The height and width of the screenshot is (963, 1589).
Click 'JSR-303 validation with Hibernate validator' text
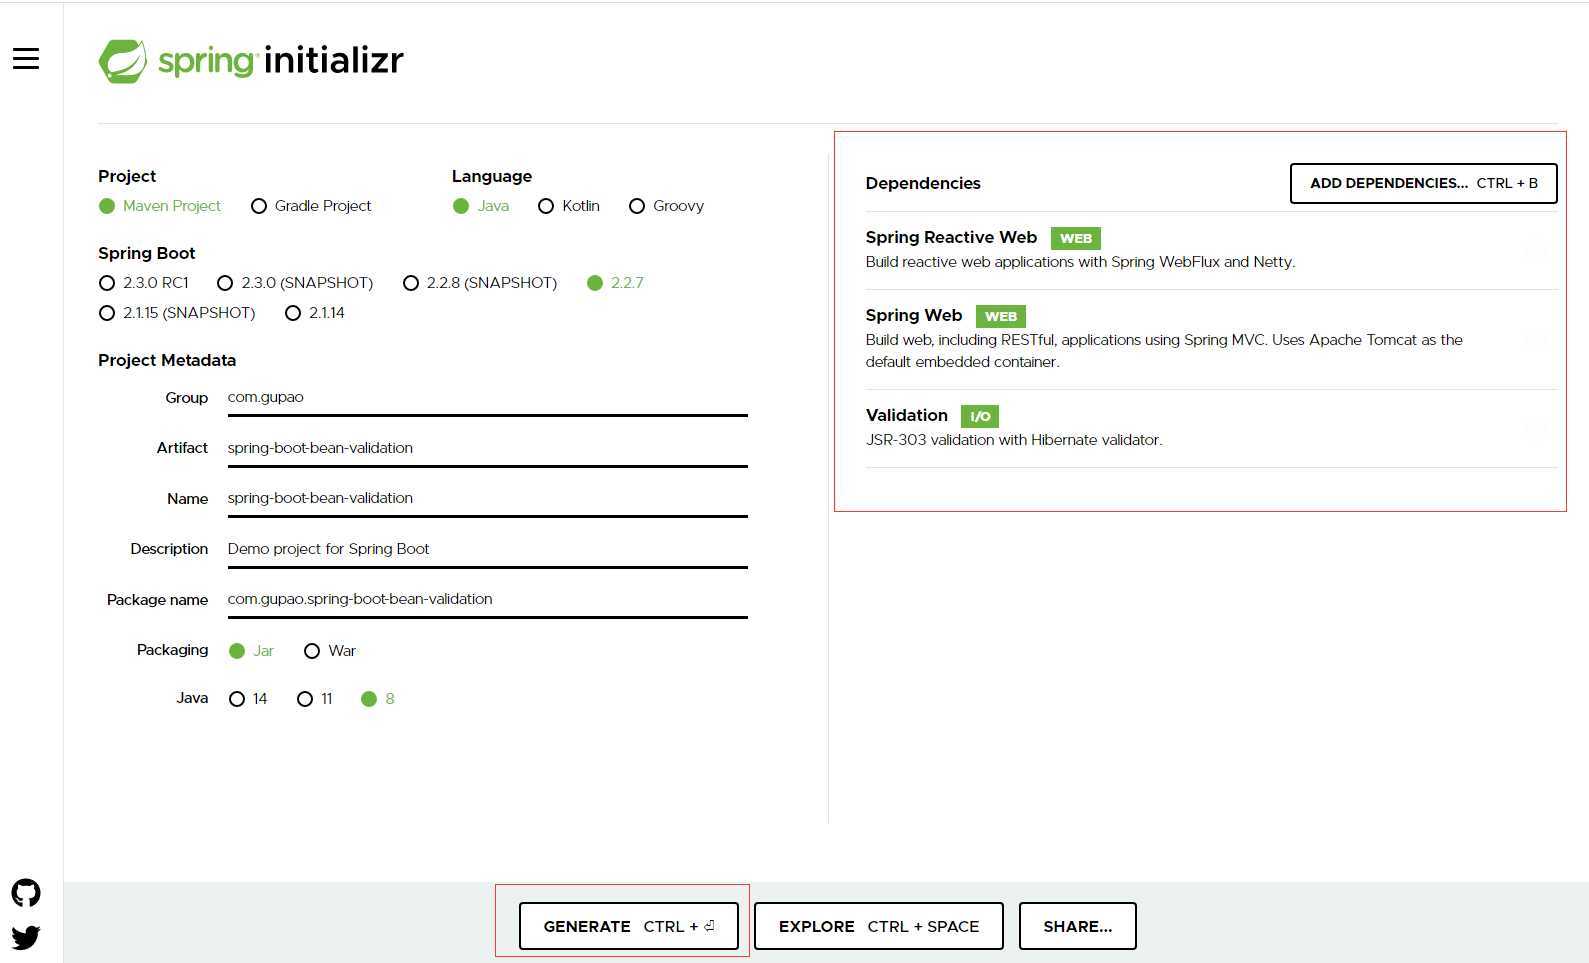(1014, 440)
